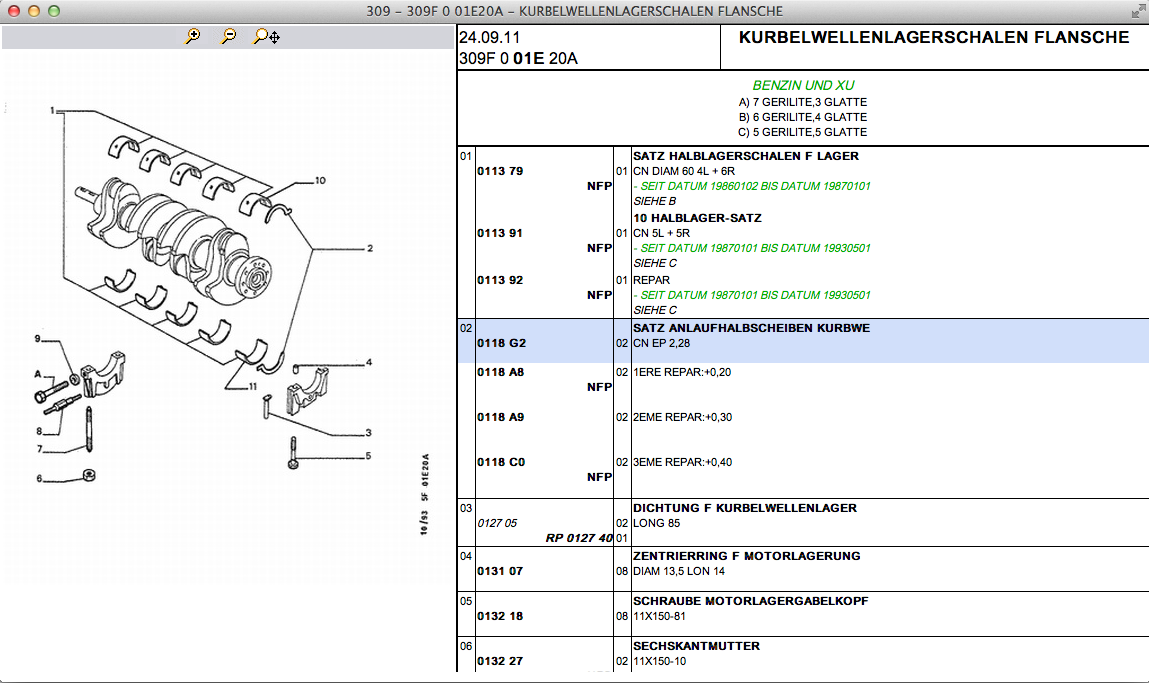Click the 10 Halblager-Satz heading
Image resolution: width=1149 pixels, height=683 pixels.
pyautogui.click(x=697, y=218)
